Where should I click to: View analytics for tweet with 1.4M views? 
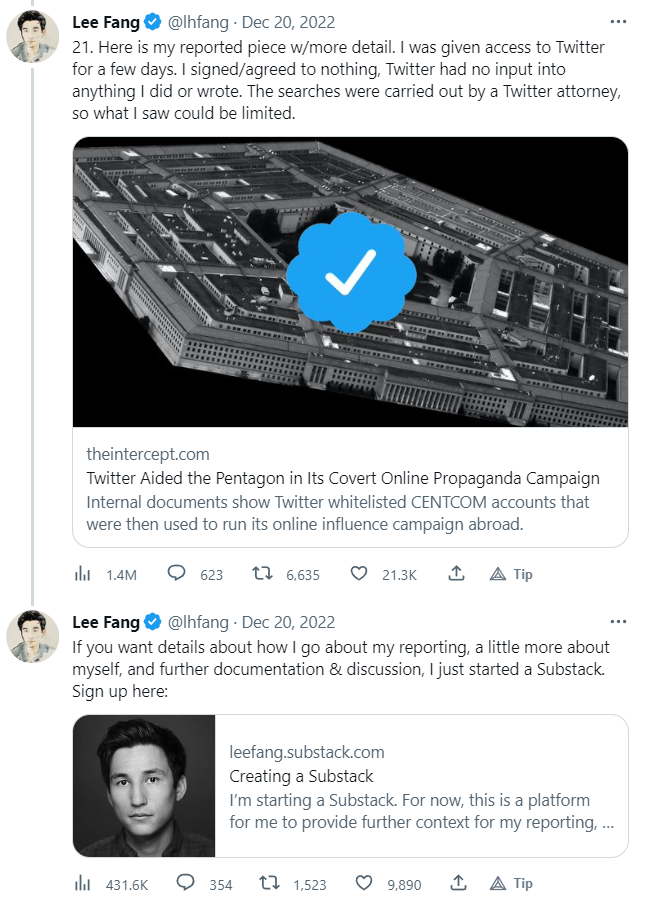point(83,575)
